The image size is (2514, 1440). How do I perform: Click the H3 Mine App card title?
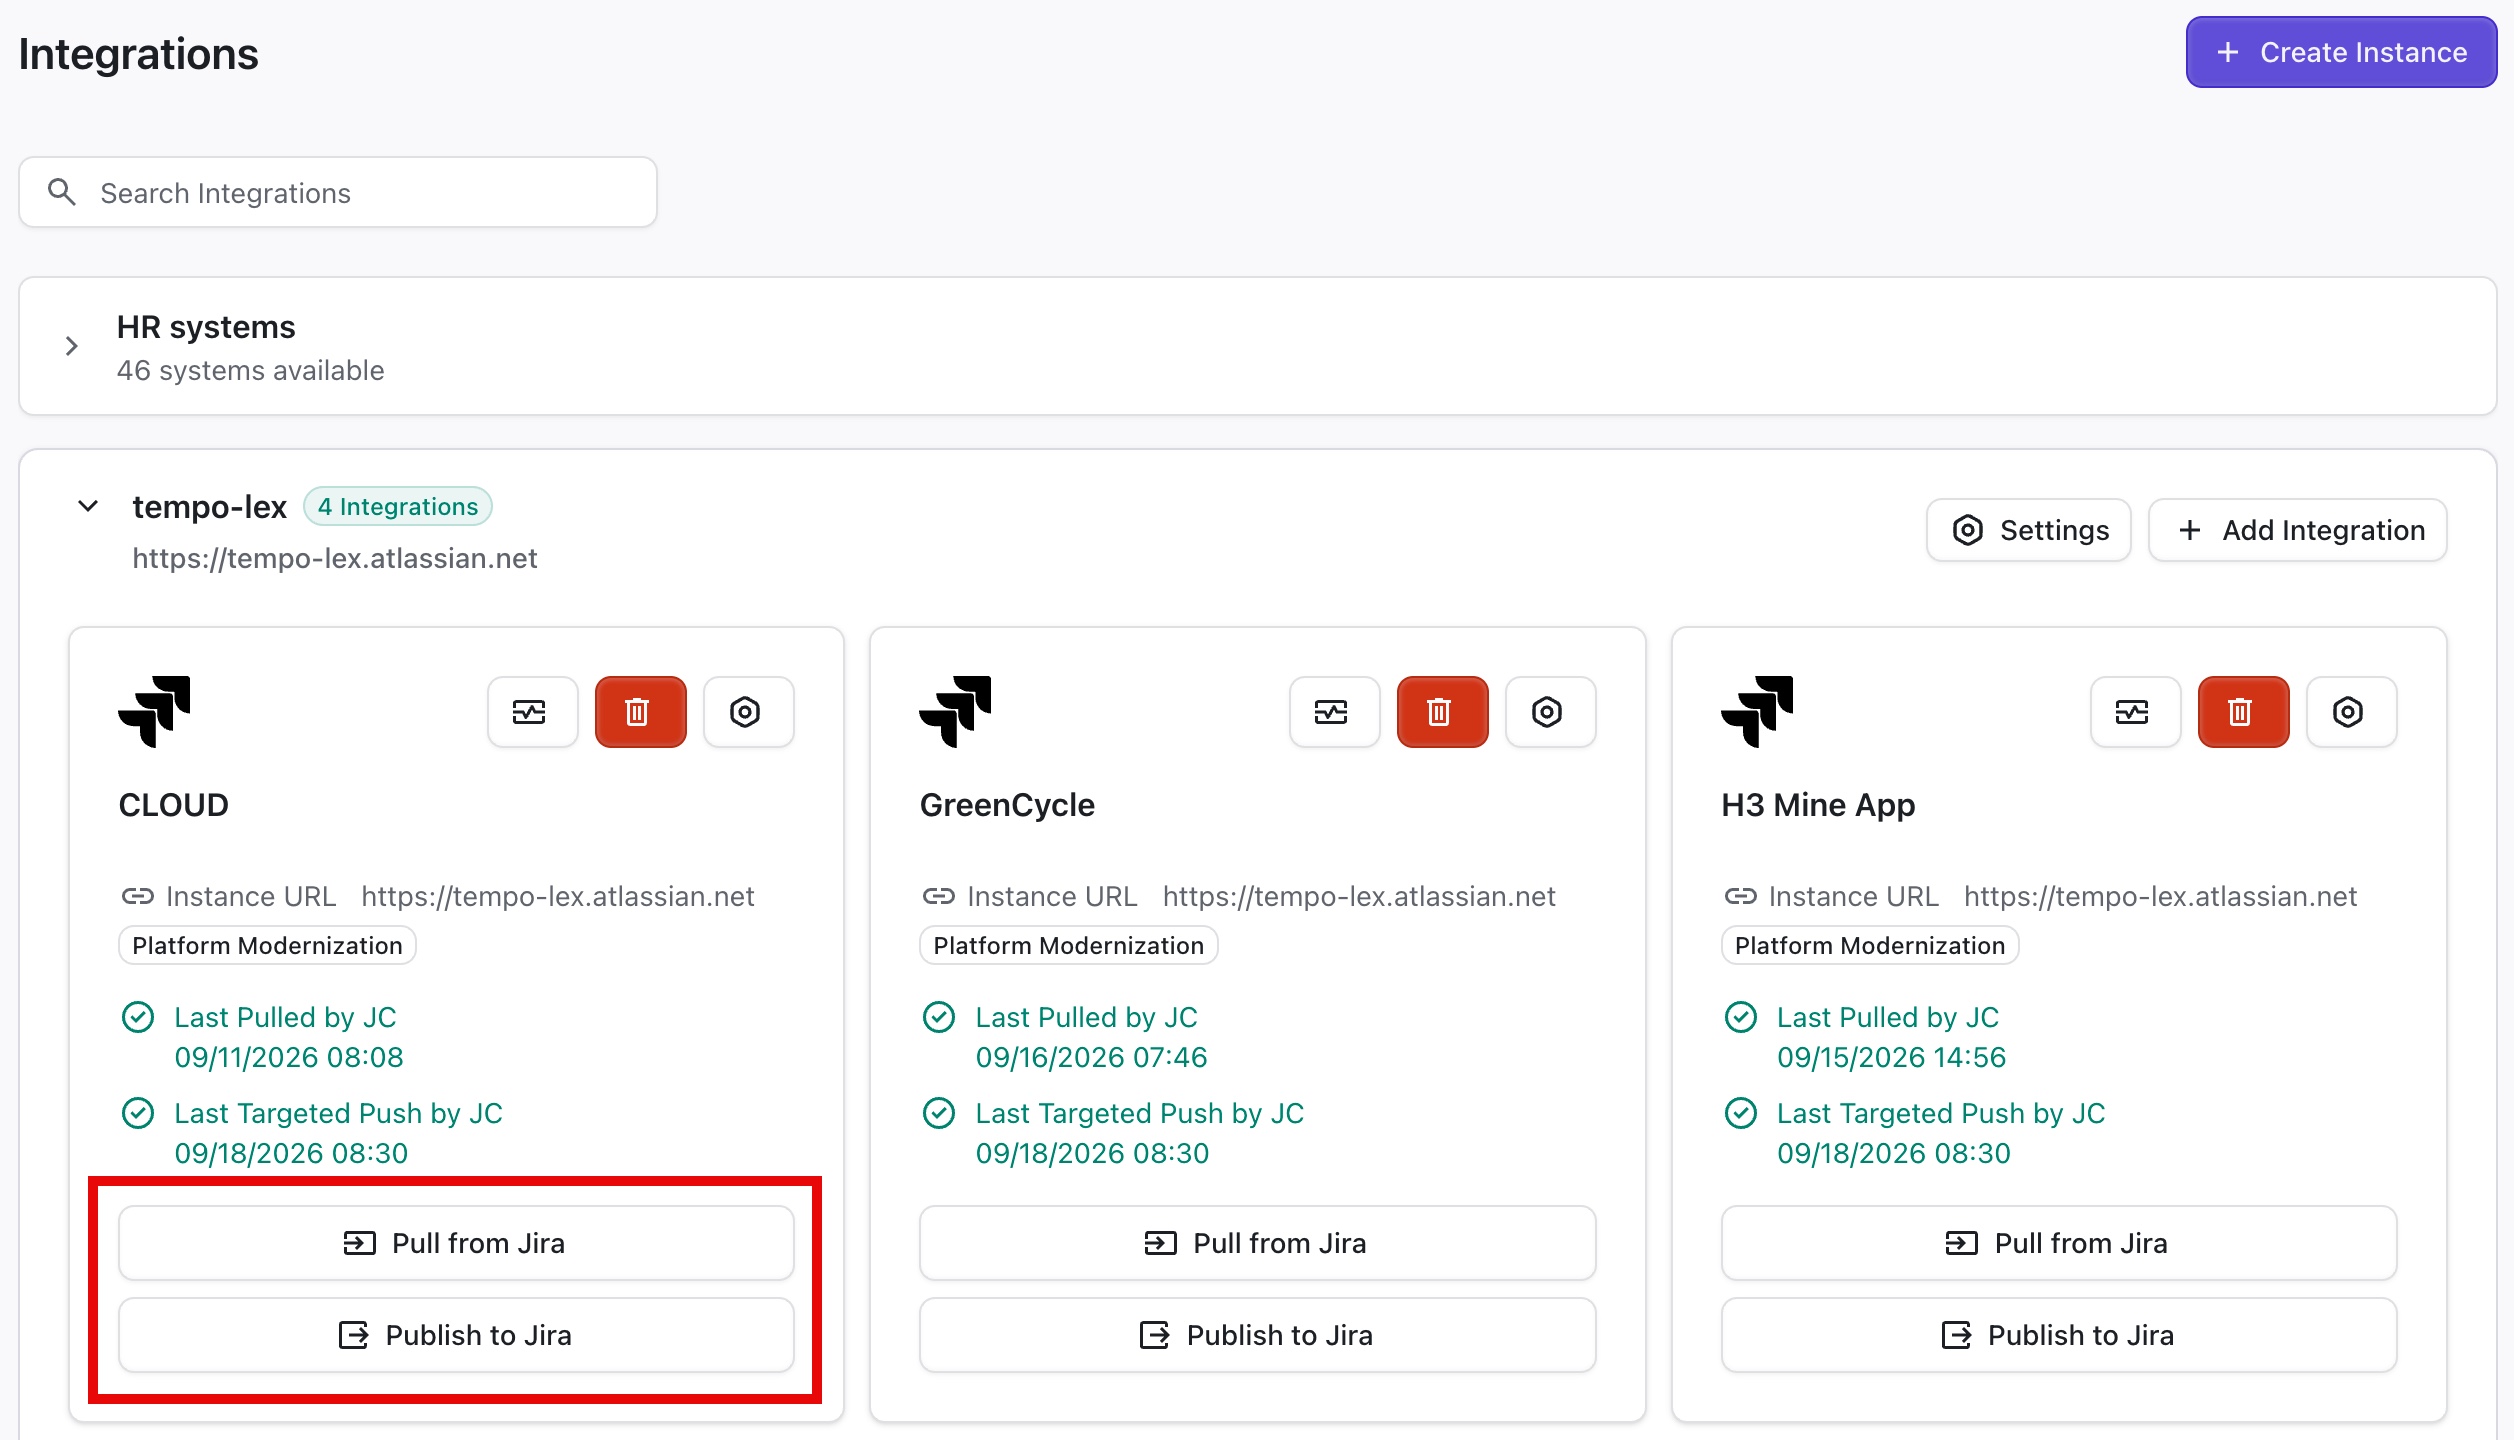[x=1818, y=805]
